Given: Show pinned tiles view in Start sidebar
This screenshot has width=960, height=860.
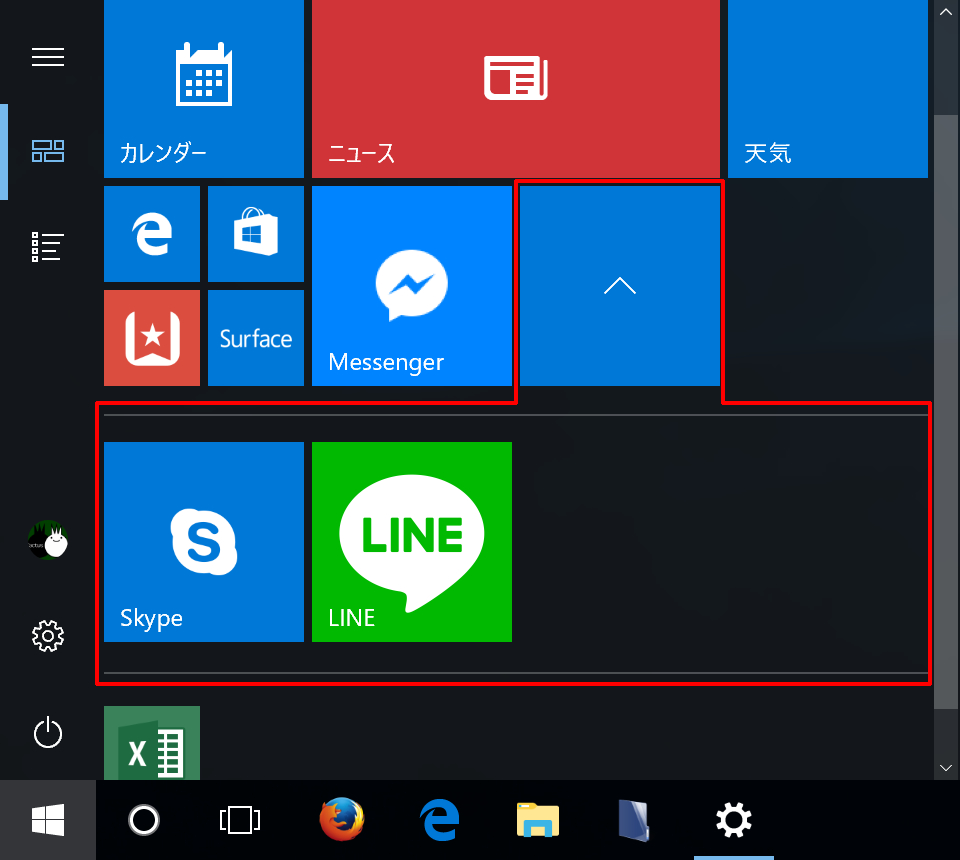Looking at the screenshot, I should point(48,151).
